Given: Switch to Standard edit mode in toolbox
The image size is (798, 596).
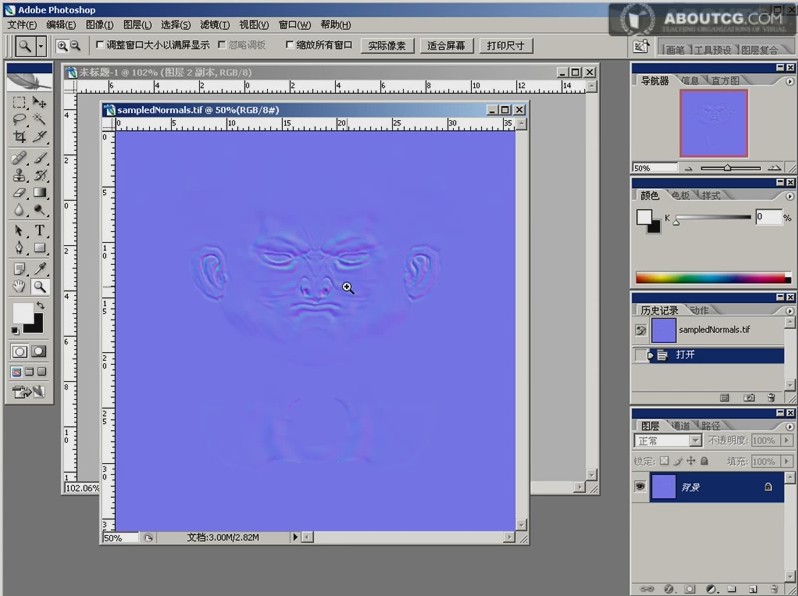Looking at the screenshot, I should 19,351.
